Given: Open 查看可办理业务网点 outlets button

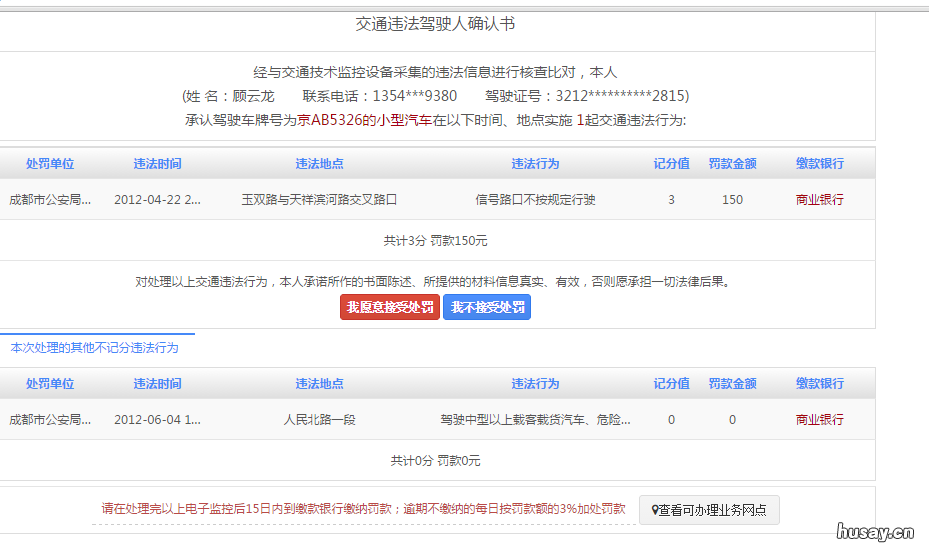Looking at the screenshot, I should tap(709, 510).
